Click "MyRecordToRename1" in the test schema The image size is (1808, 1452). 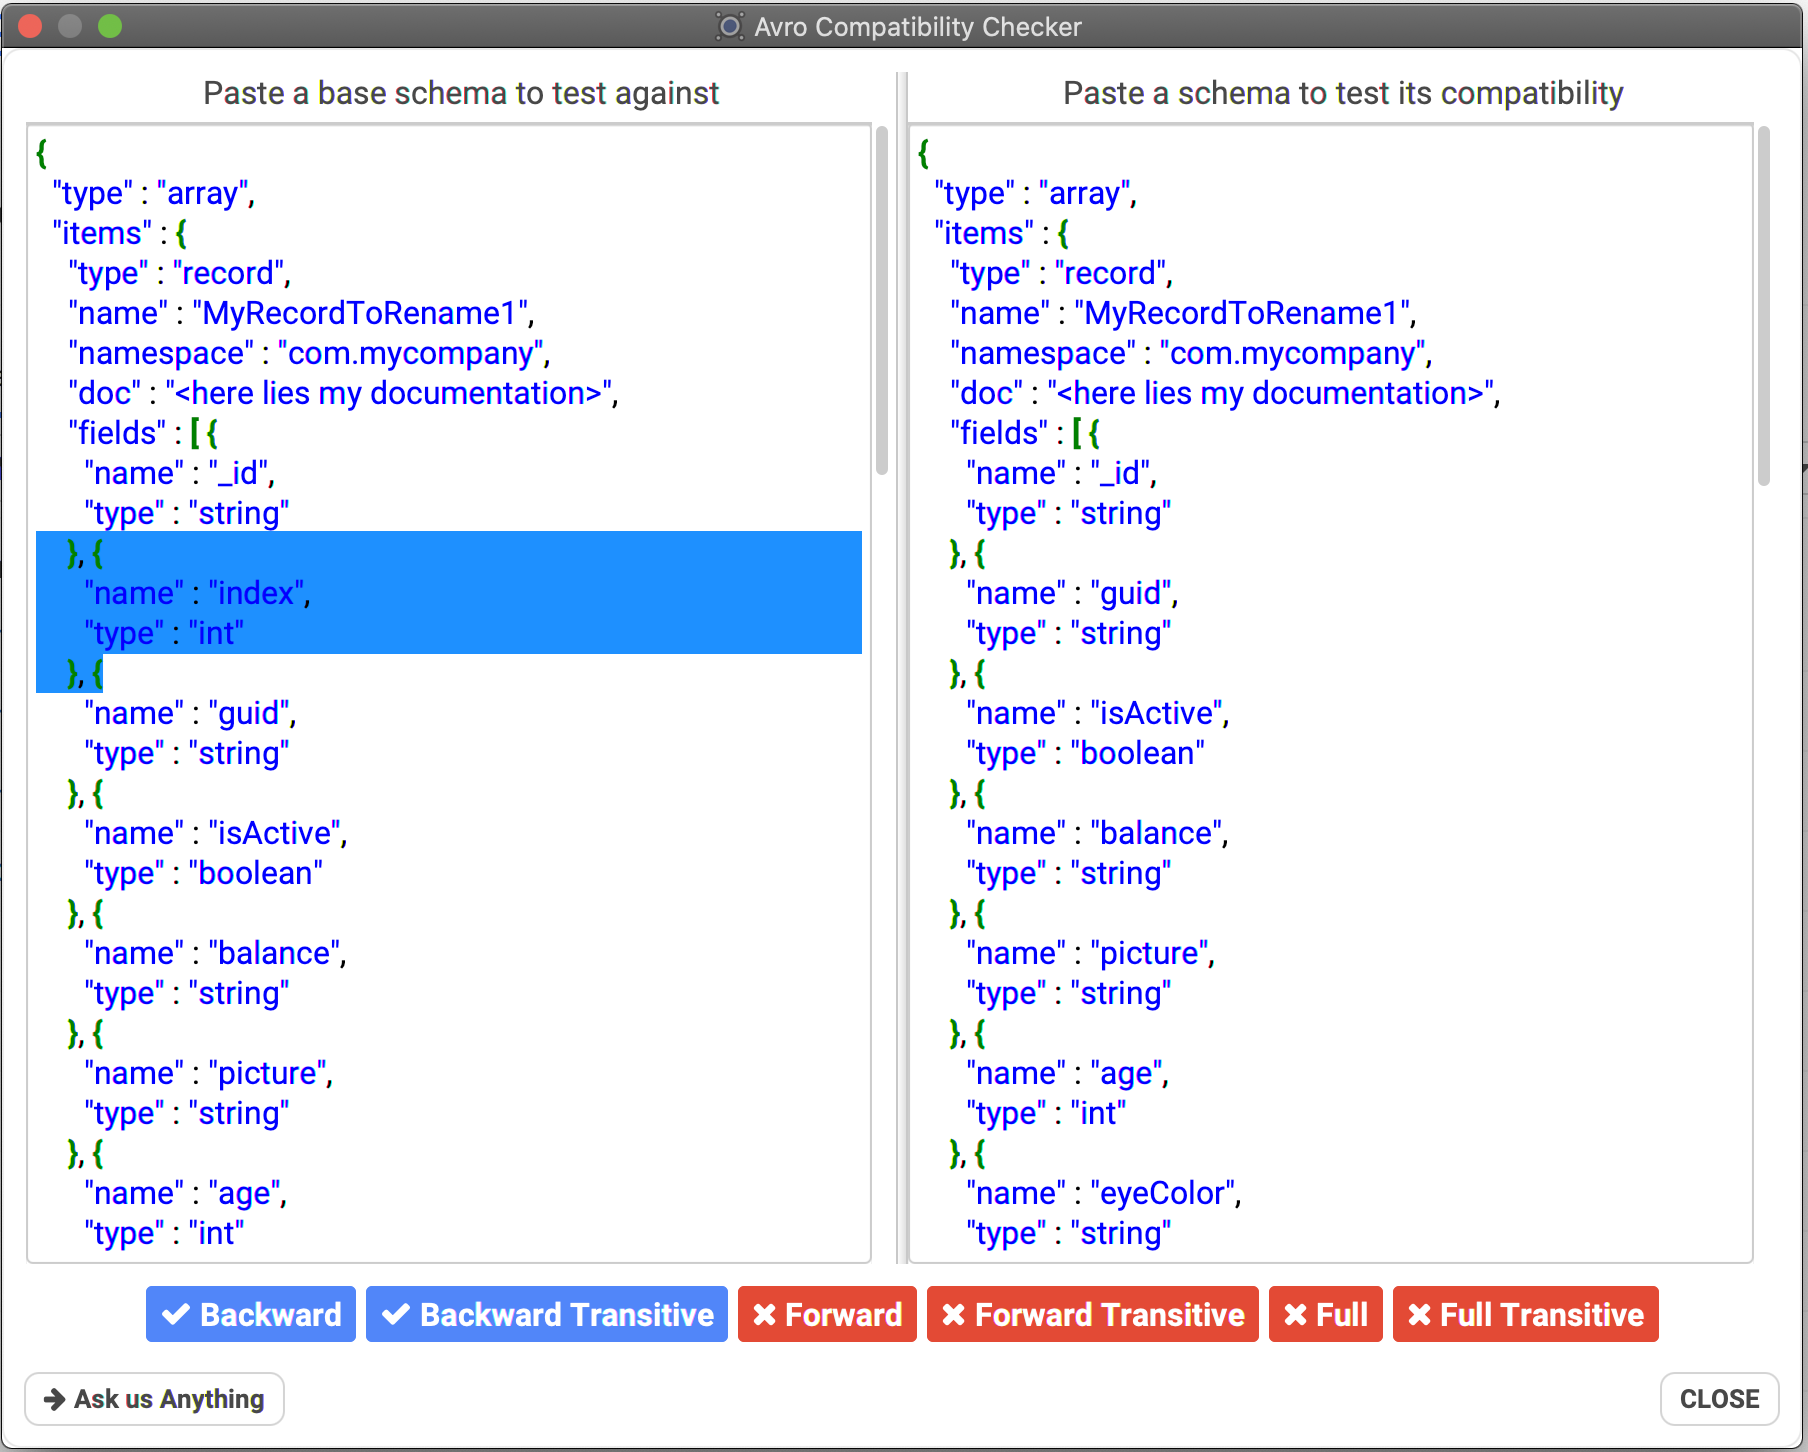1242,313
